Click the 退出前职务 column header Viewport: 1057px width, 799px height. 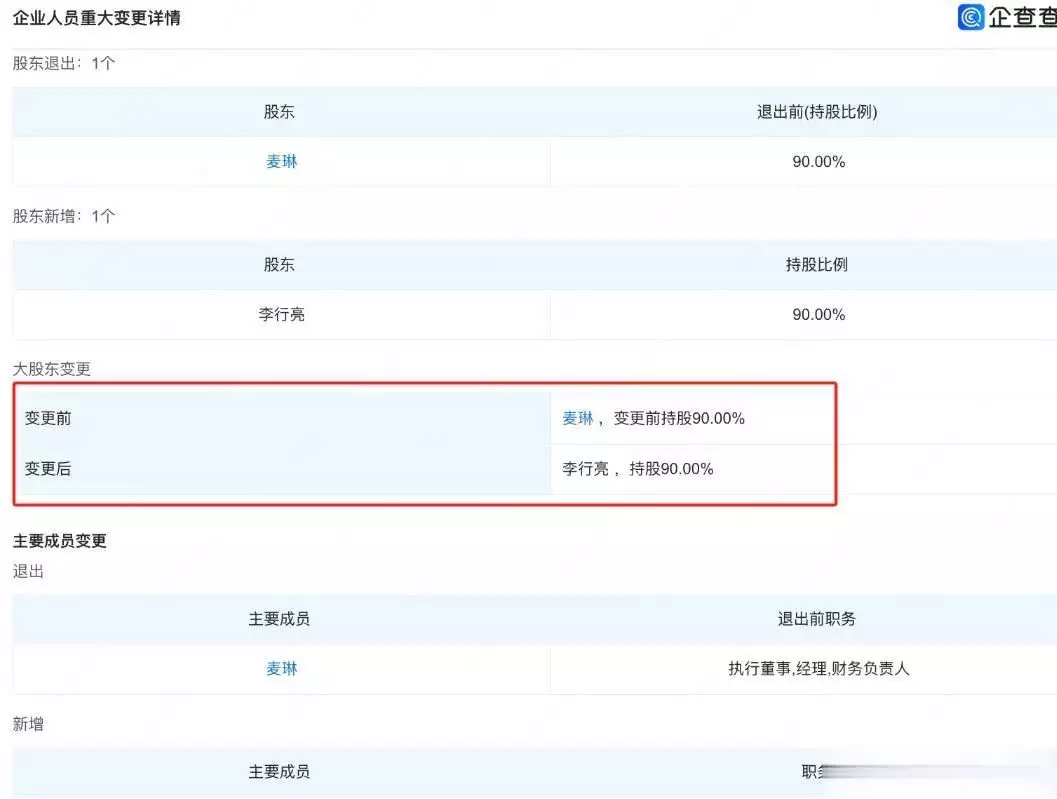coord(817,619)
